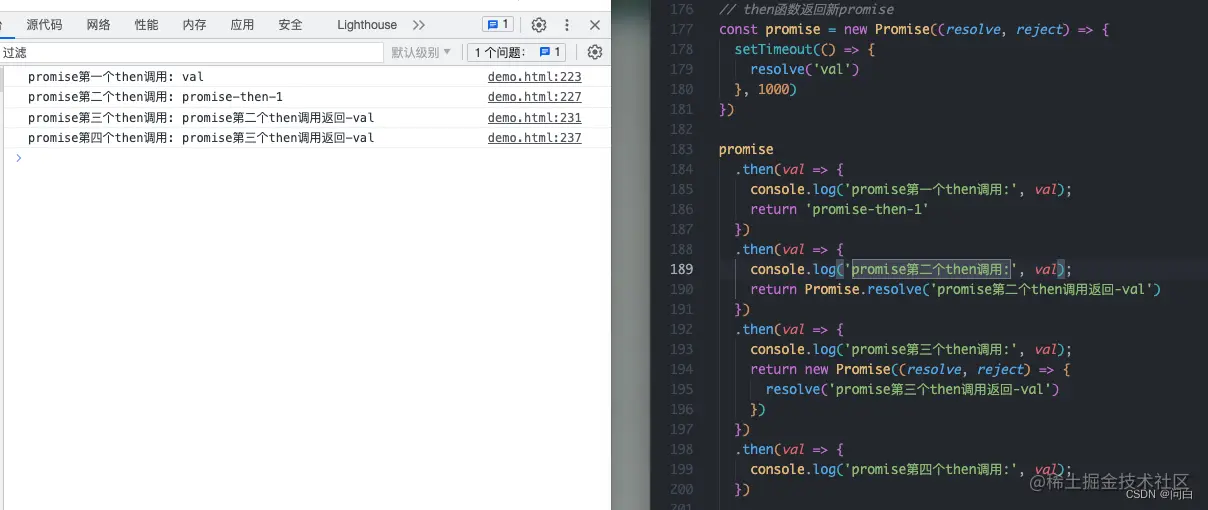Open console settings gear beside issues counter

click(x=595, y=52)
